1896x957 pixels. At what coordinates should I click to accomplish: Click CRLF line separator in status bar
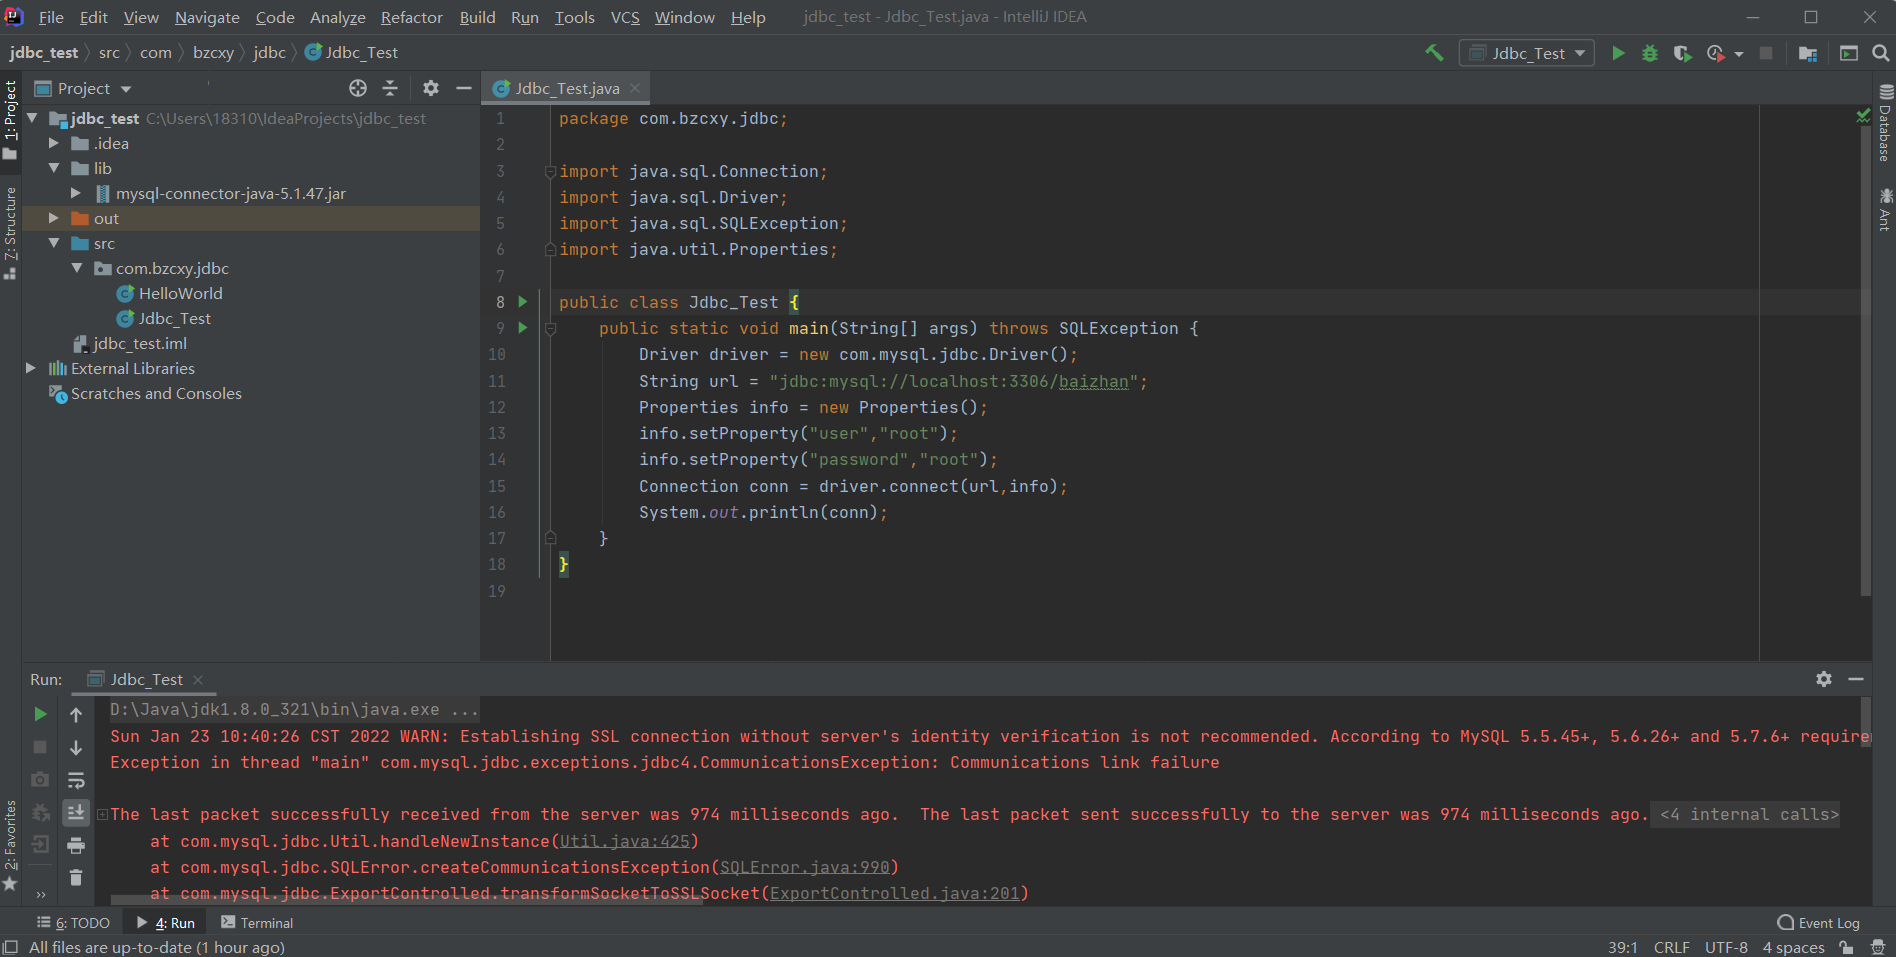(1672, 947)
